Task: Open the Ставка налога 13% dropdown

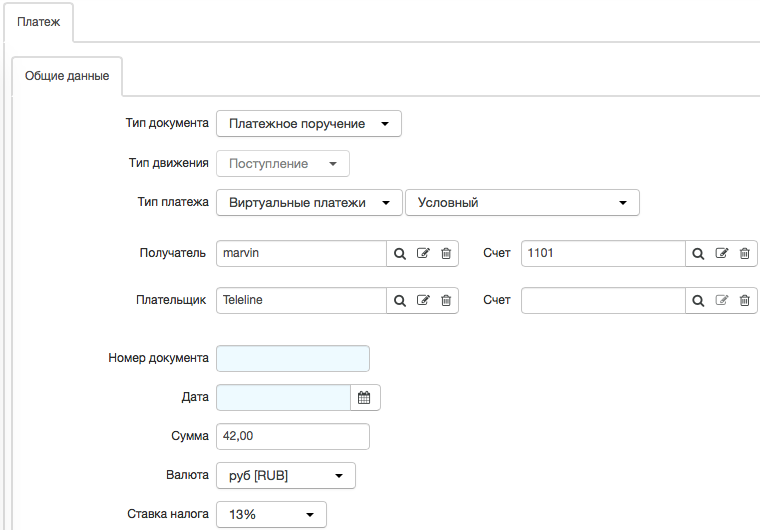Action: (271, 514)
